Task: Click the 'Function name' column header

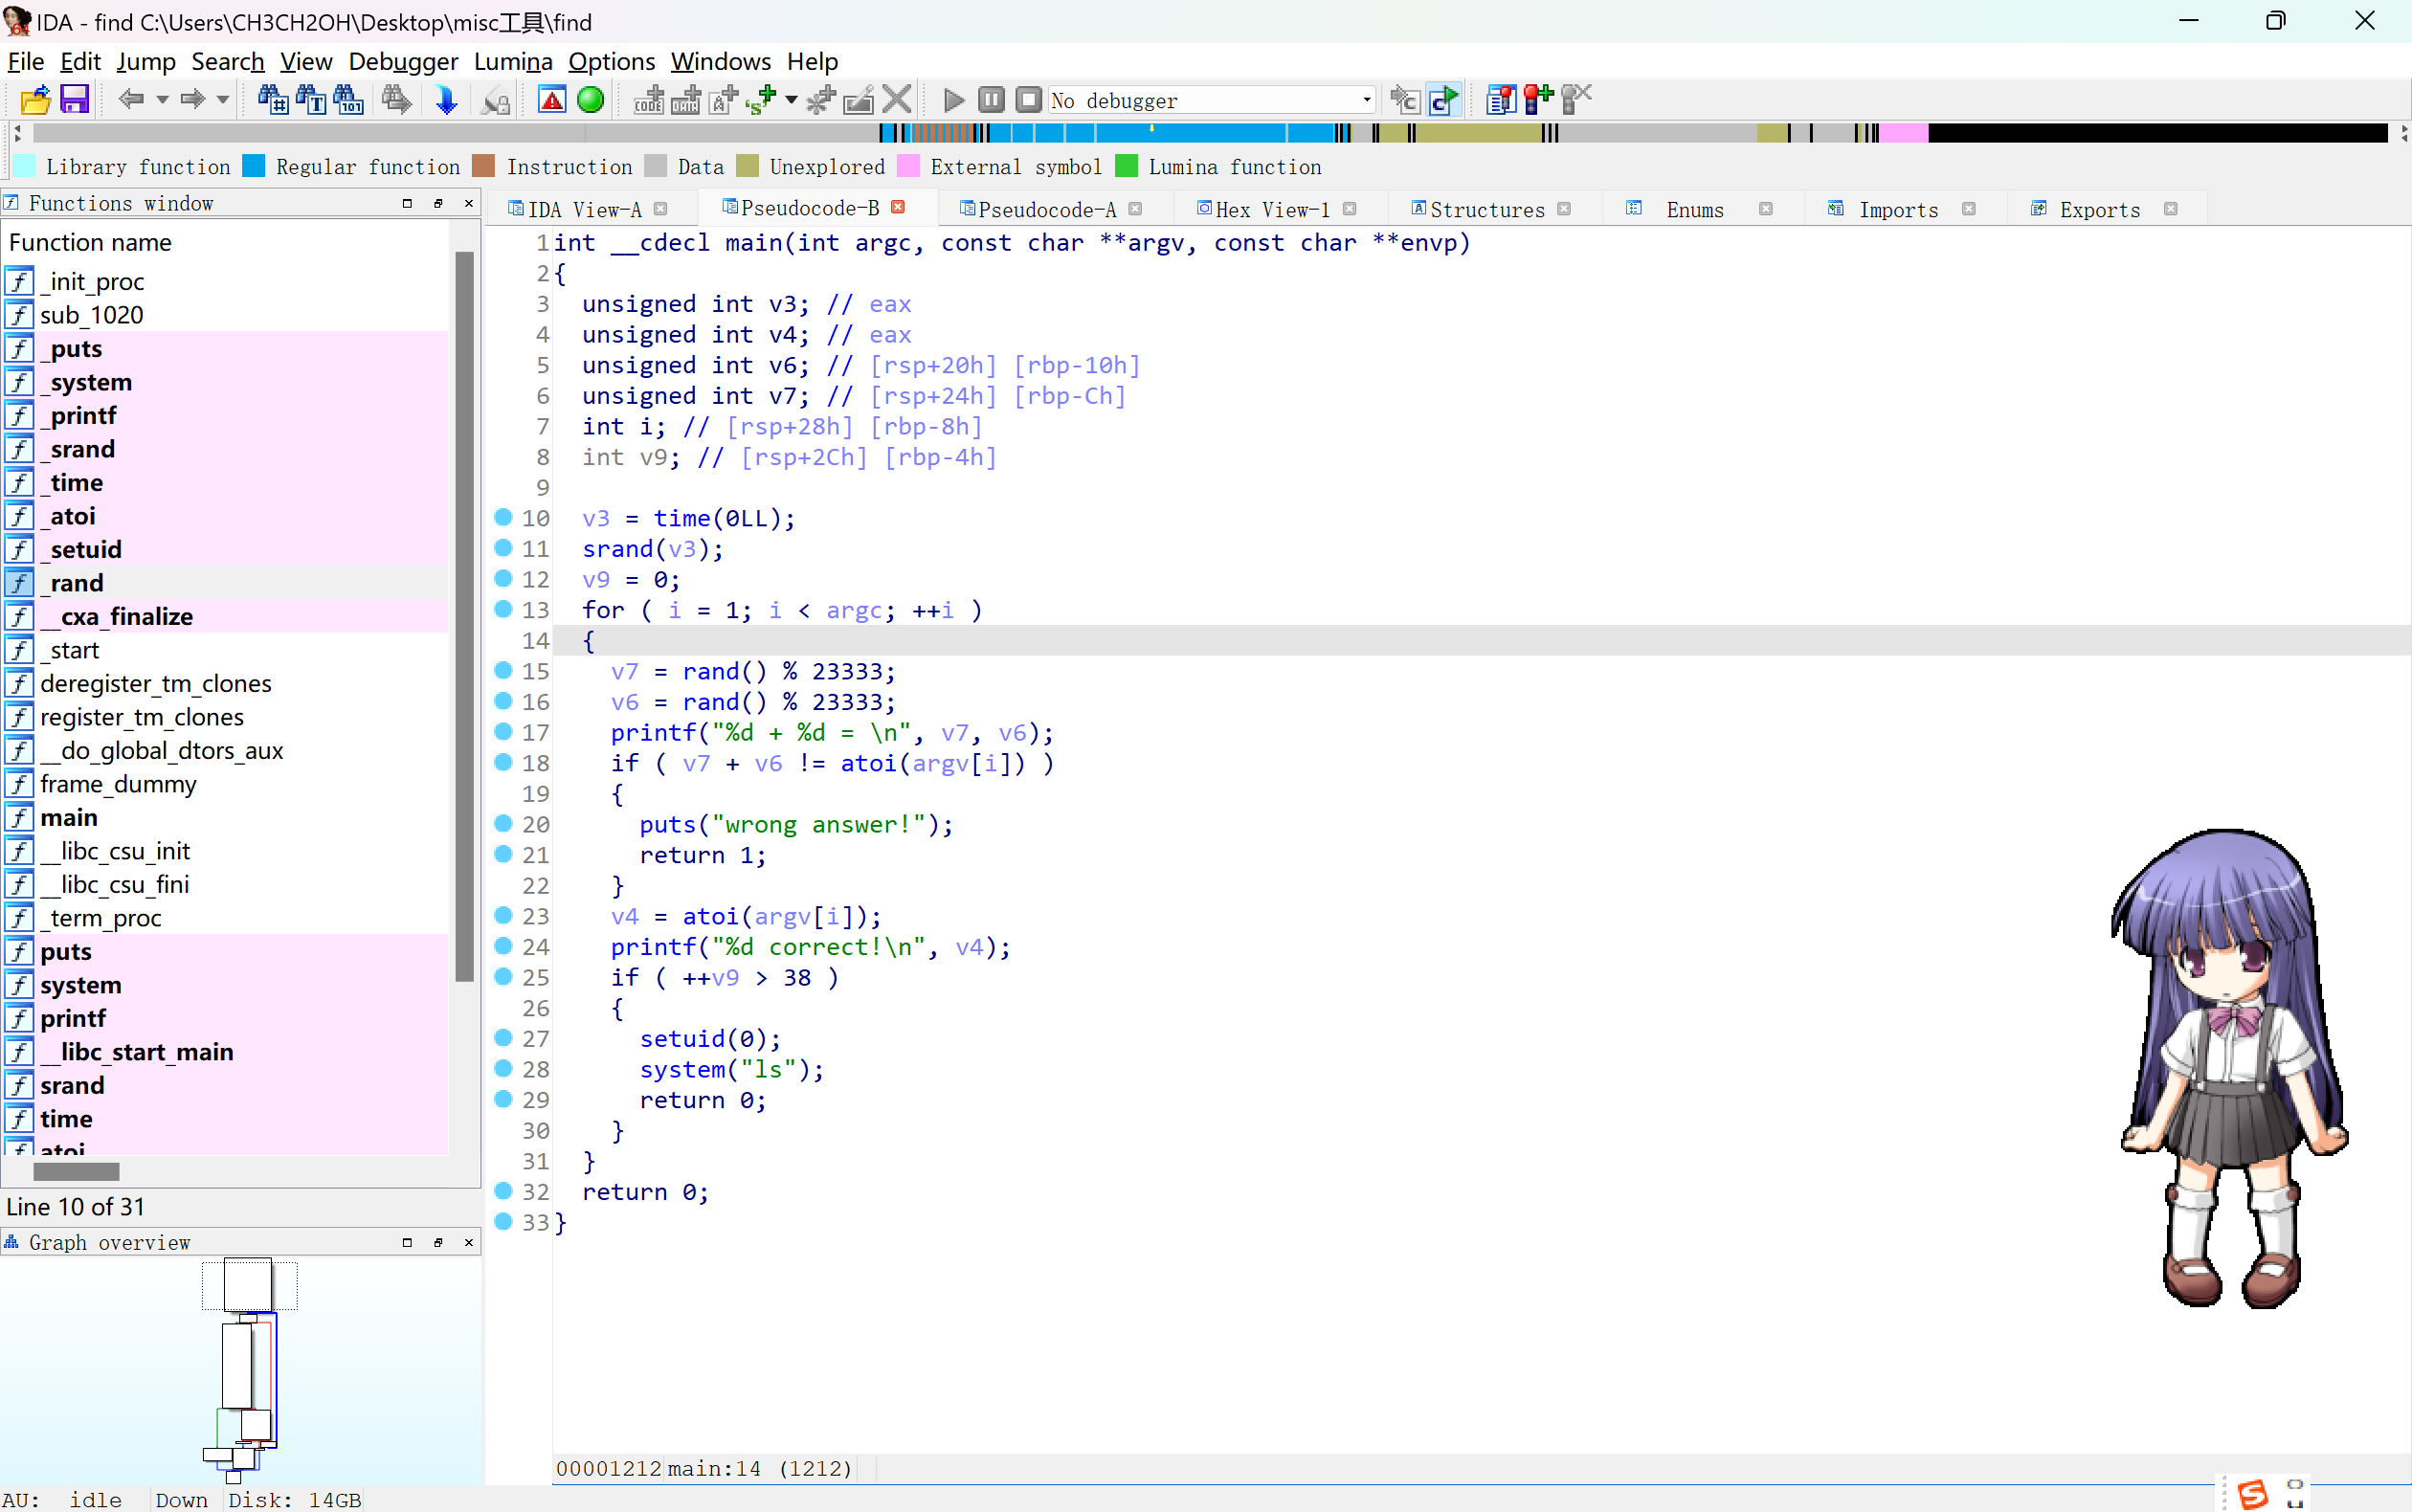Action: pos(90,242)
